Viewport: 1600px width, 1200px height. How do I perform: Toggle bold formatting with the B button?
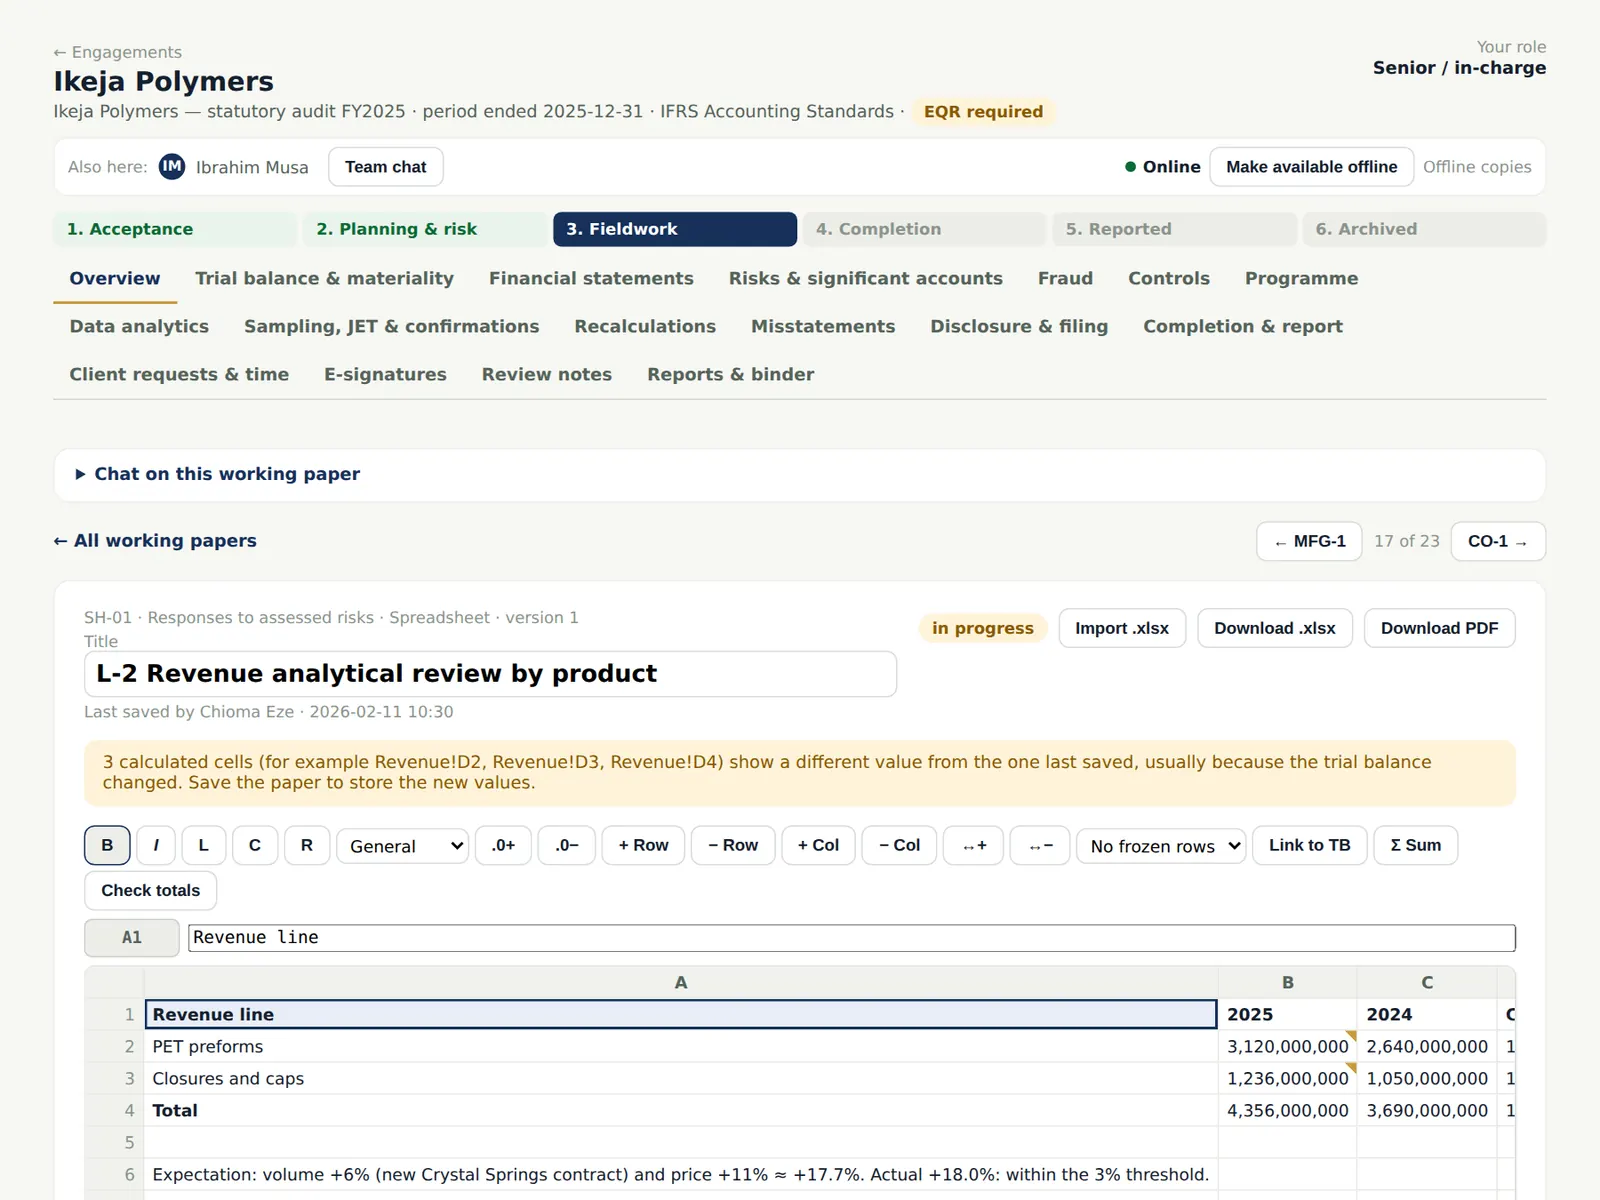pos(107,845)
